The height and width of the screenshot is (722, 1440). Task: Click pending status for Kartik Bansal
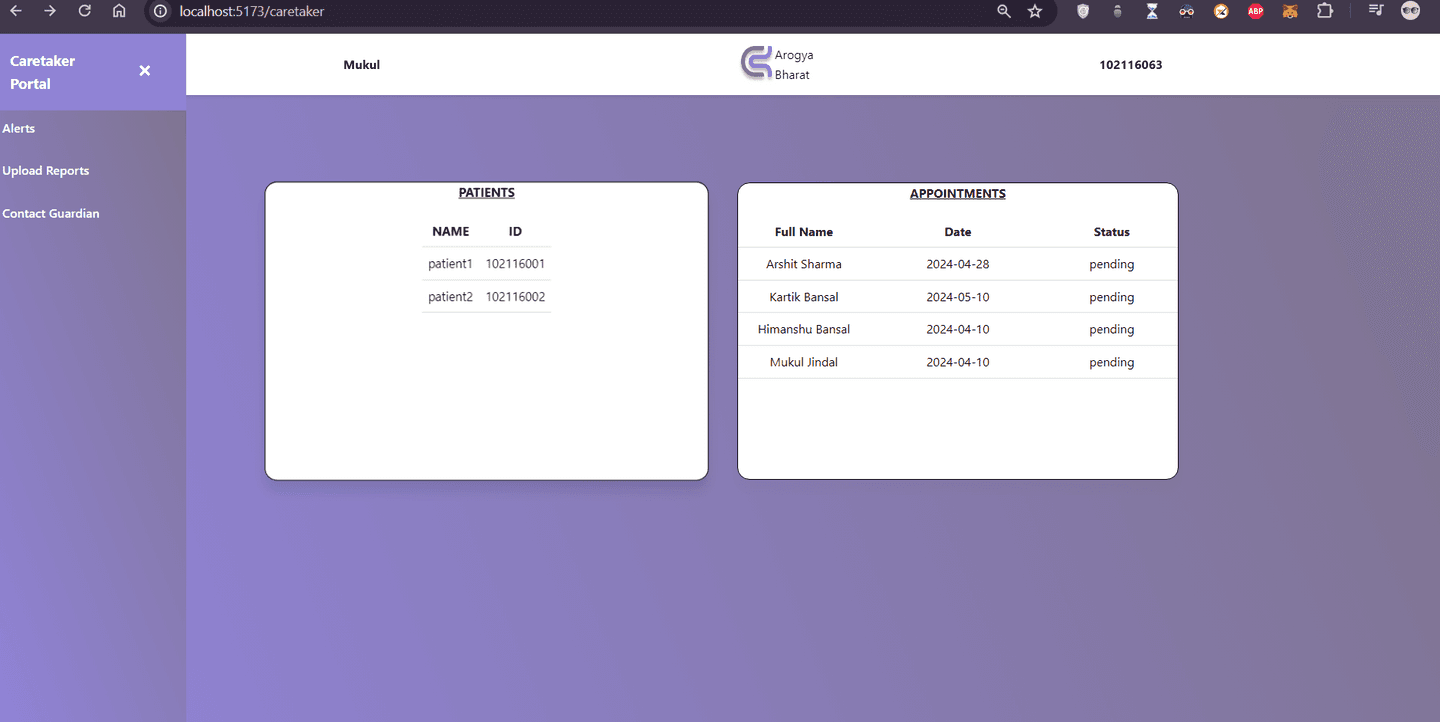(x=1112, y=297)
